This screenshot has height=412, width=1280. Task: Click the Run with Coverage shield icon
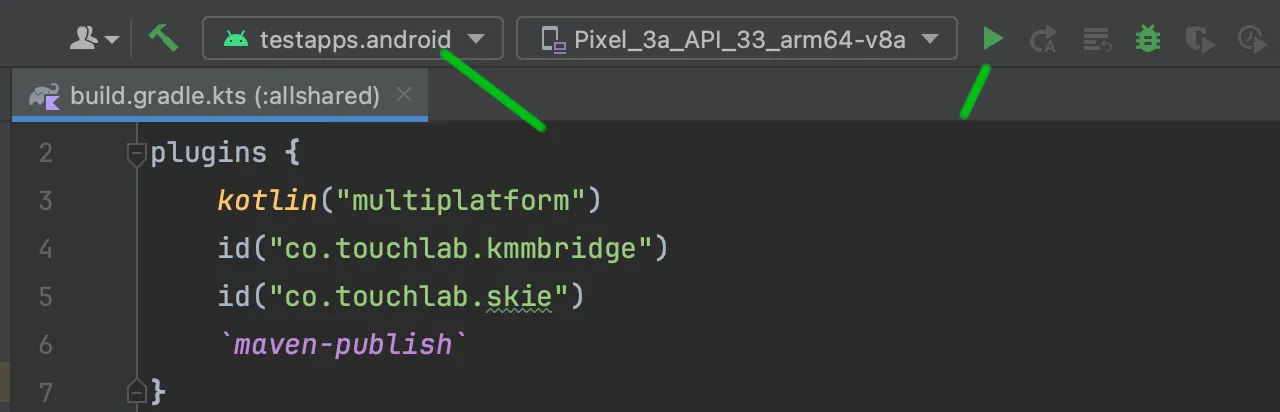[x=1199, y=39]
